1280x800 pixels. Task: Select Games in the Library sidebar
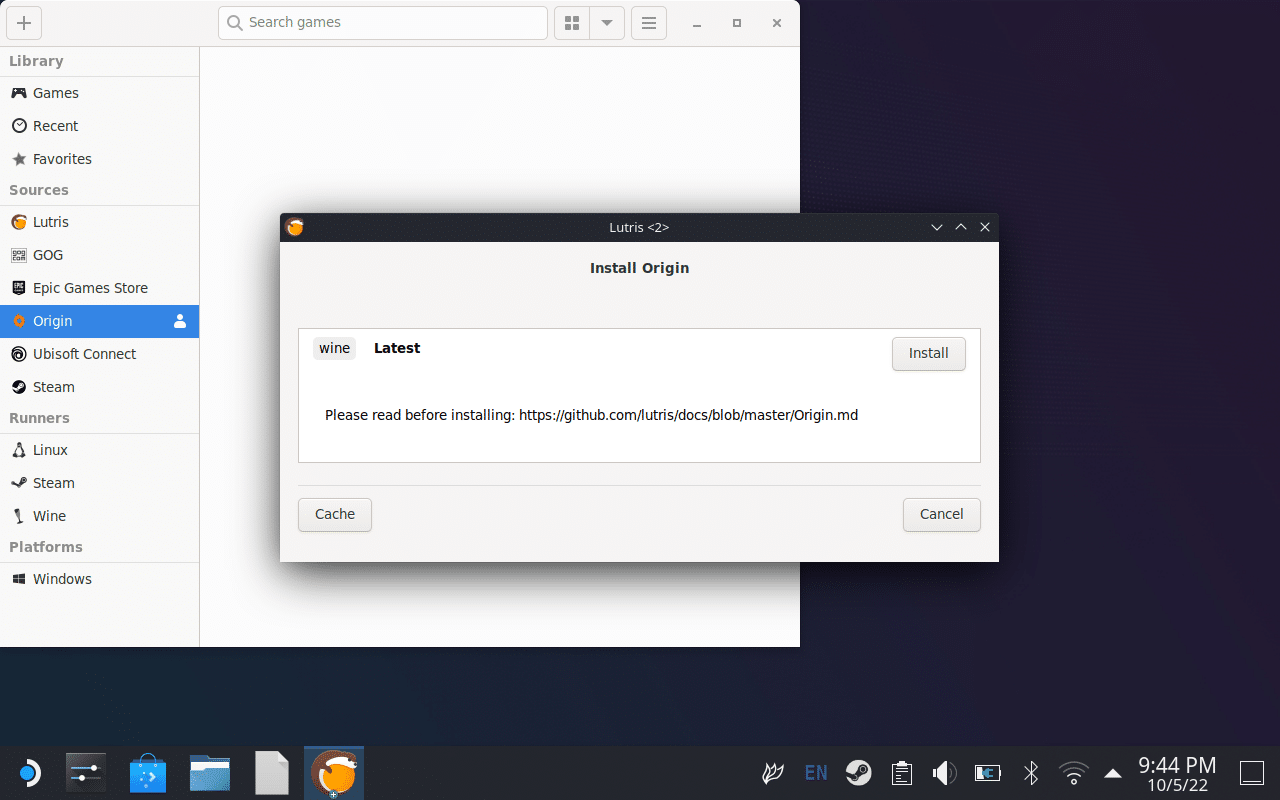tap(99, 93)
